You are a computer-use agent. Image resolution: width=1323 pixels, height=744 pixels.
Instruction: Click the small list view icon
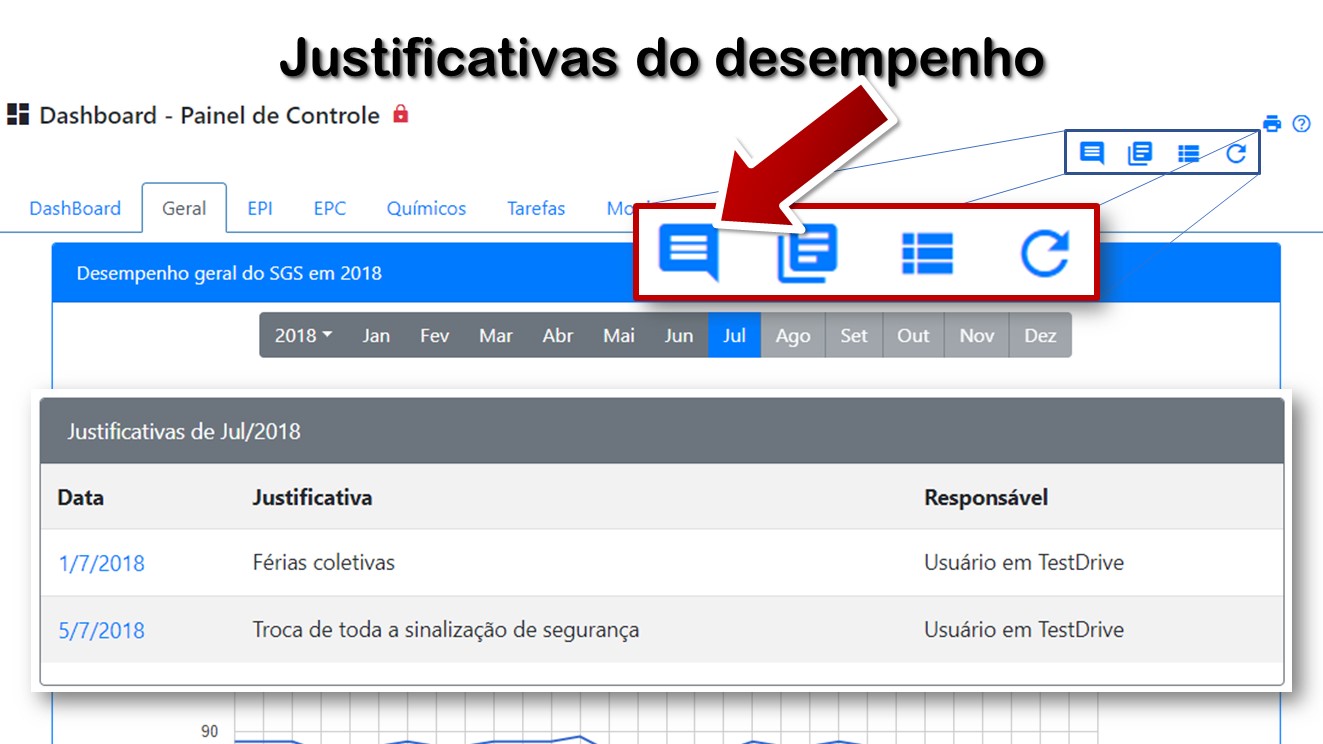coord(1188,153)
